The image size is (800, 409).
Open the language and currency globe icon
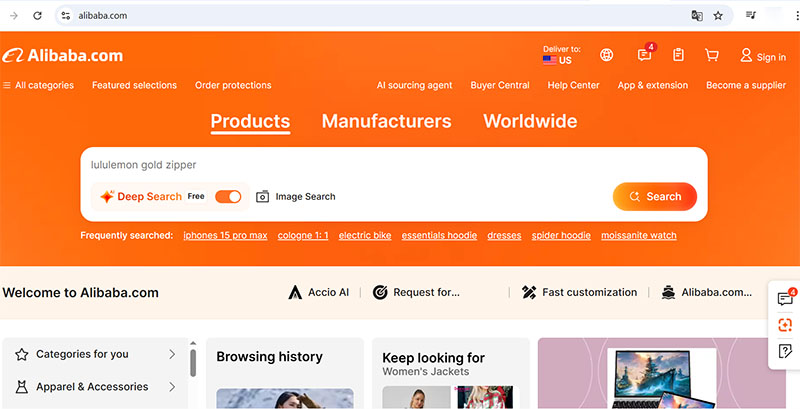coord(606,55)
